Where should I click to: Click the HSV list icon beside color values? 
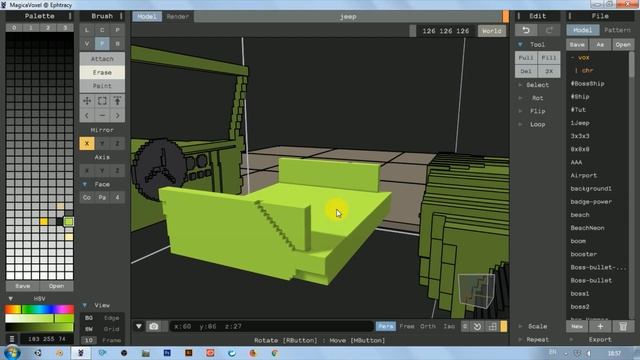[x=12, y=339]
